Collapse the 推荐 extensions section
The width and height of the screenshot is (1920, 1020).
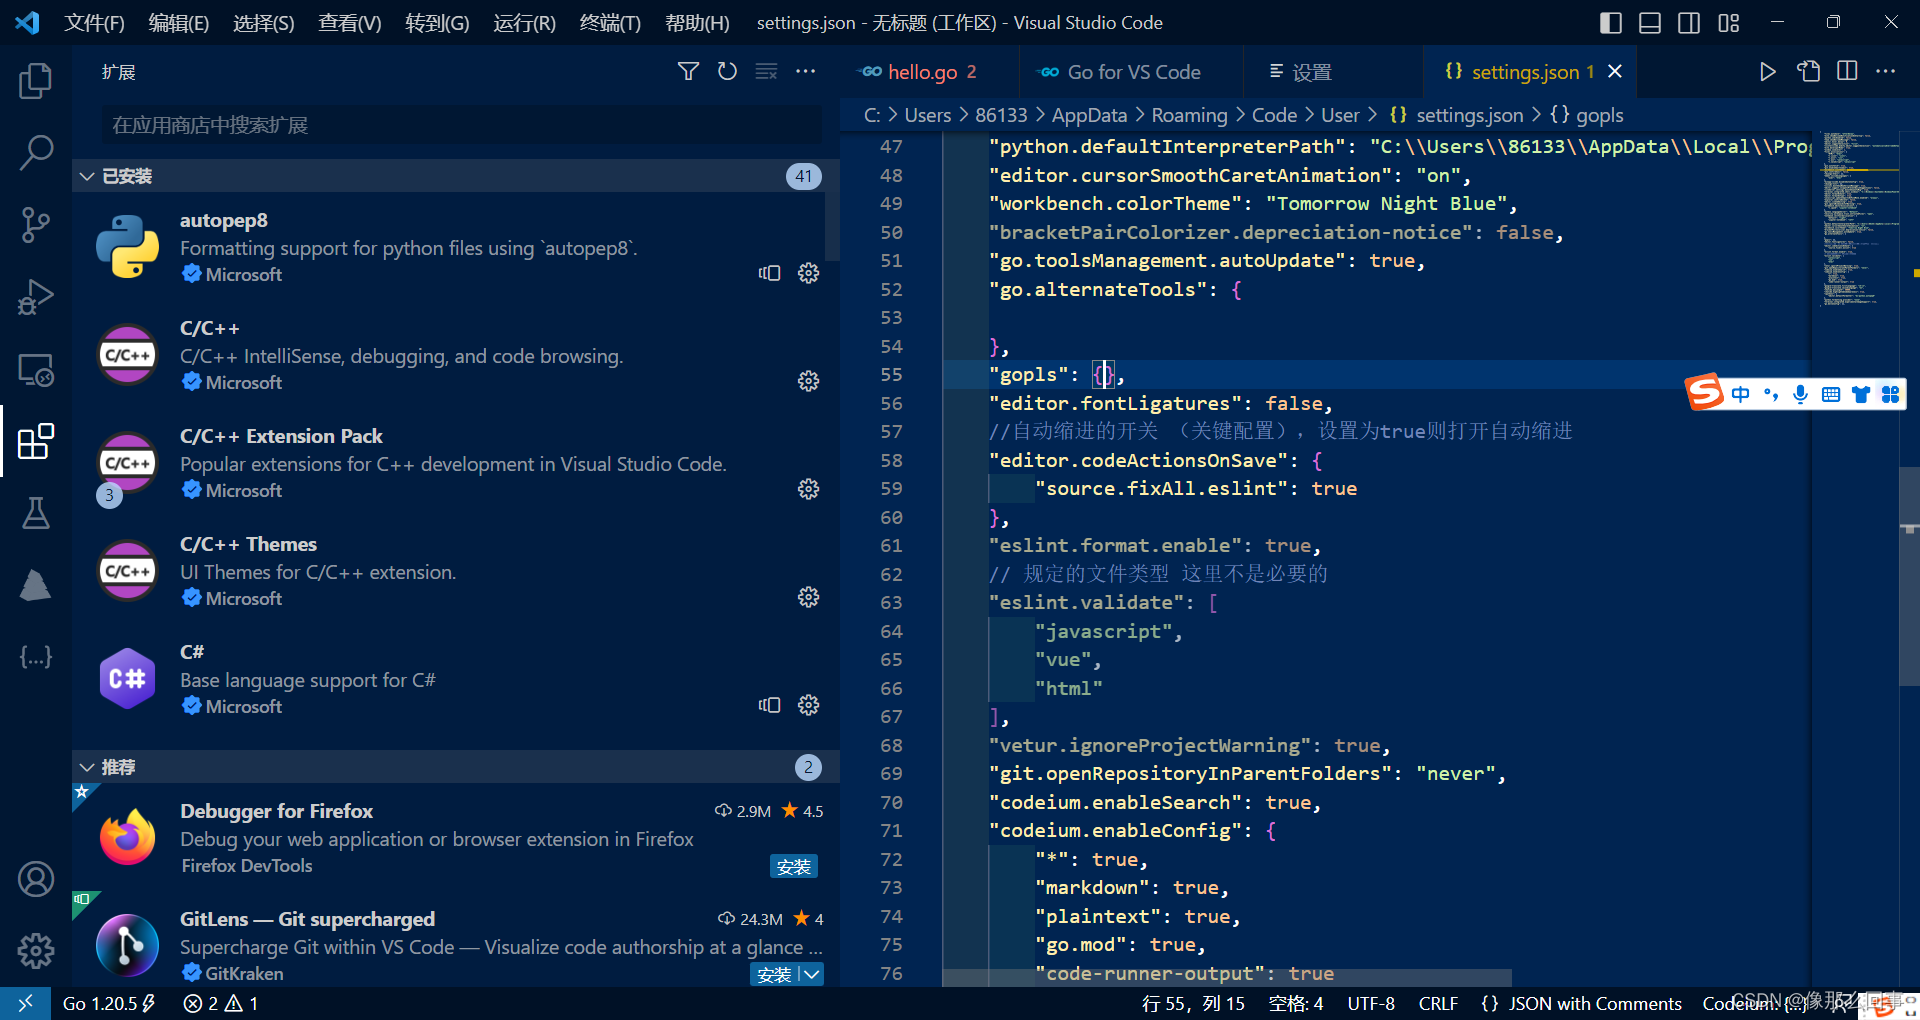87,766
